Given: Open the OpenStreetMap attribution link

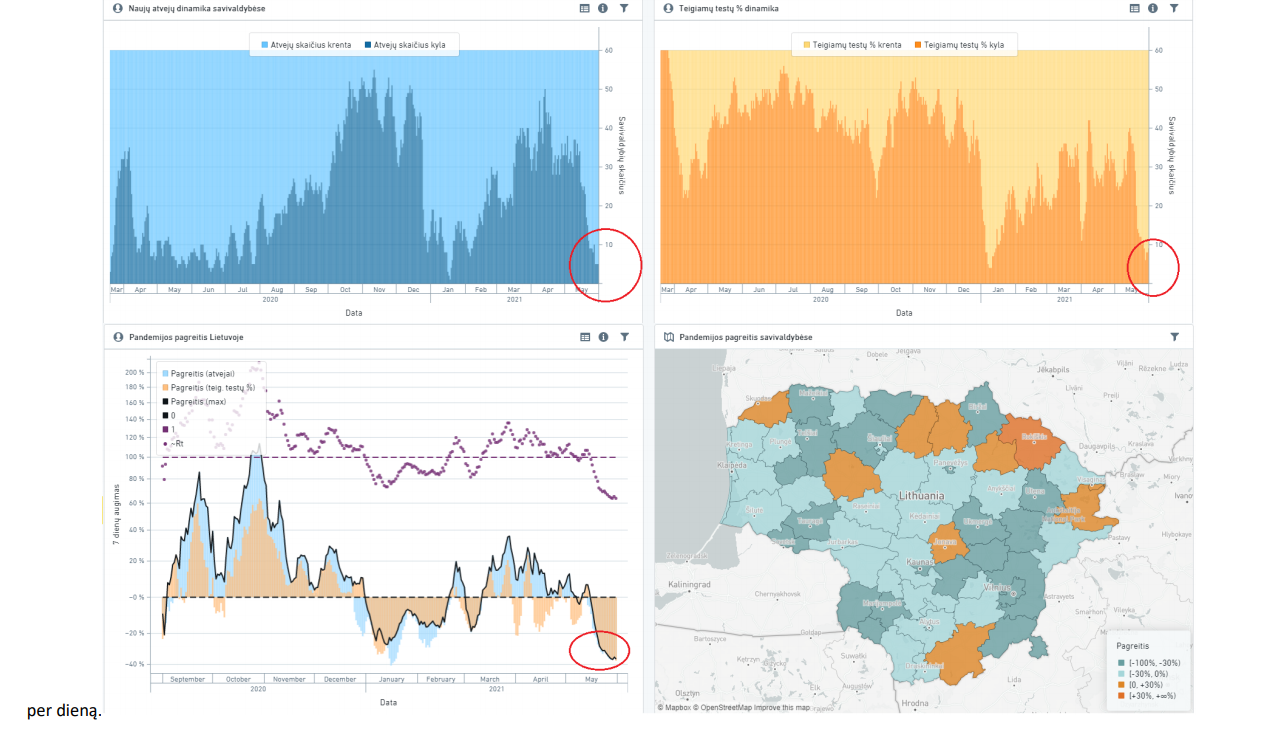Looking at the screenshot, I should click(724, 708).
